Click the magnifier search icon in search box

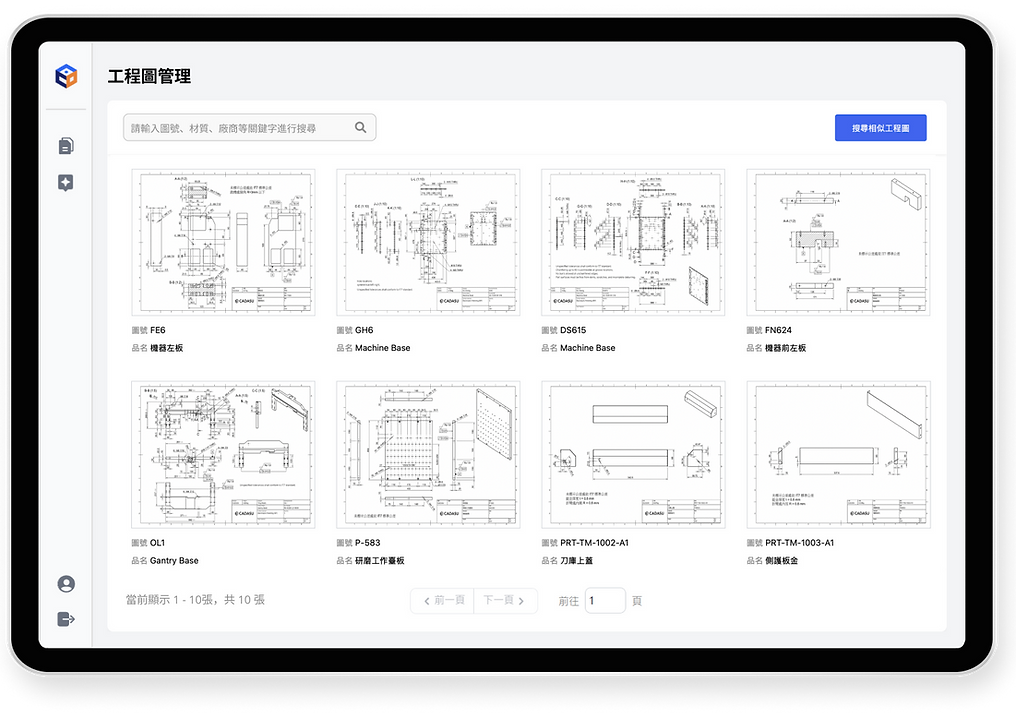pyautogui.click(x=360, y=128)
